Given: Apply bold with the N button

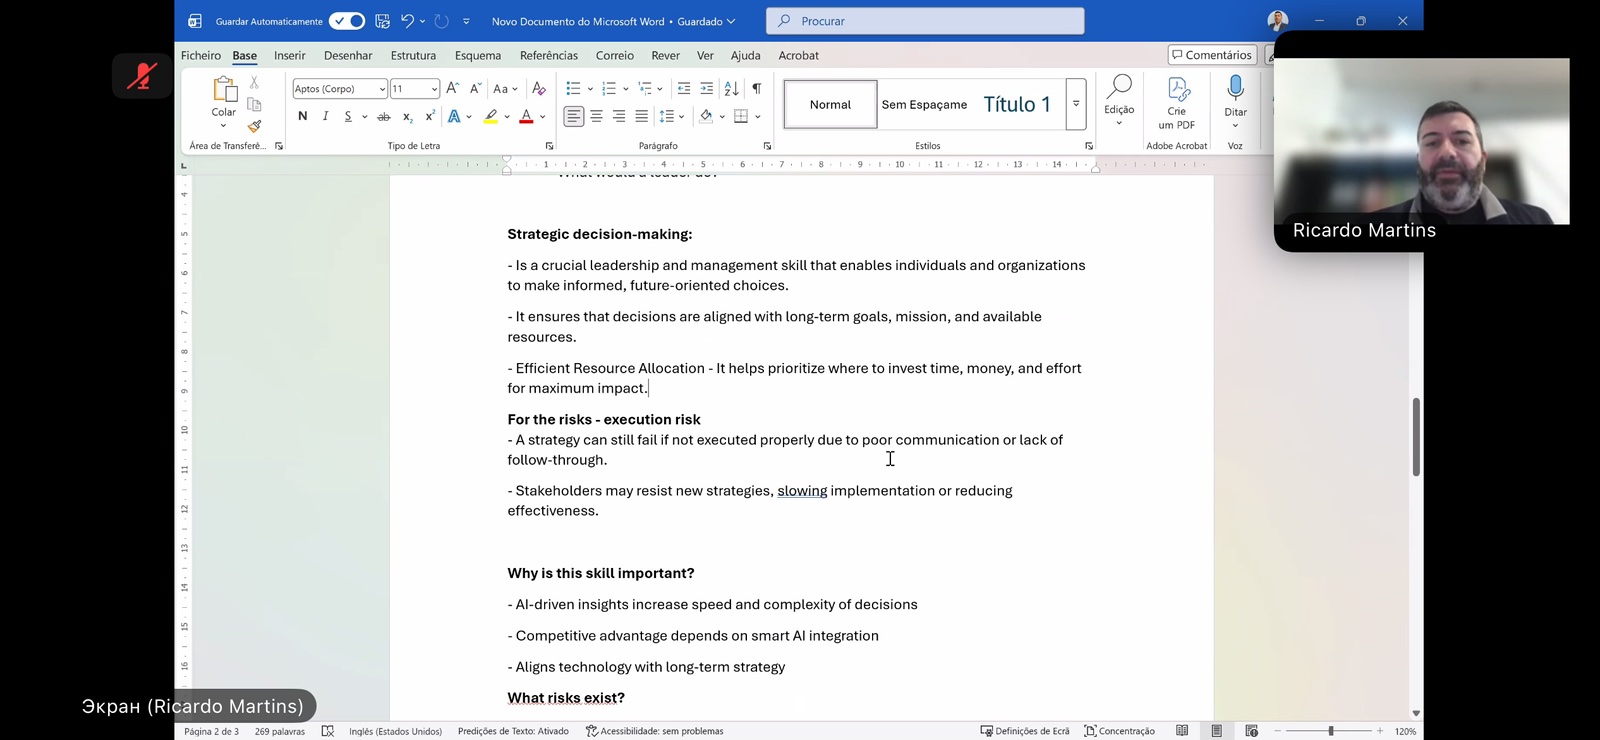Looking at the screenshot, I should click(302, 116).
